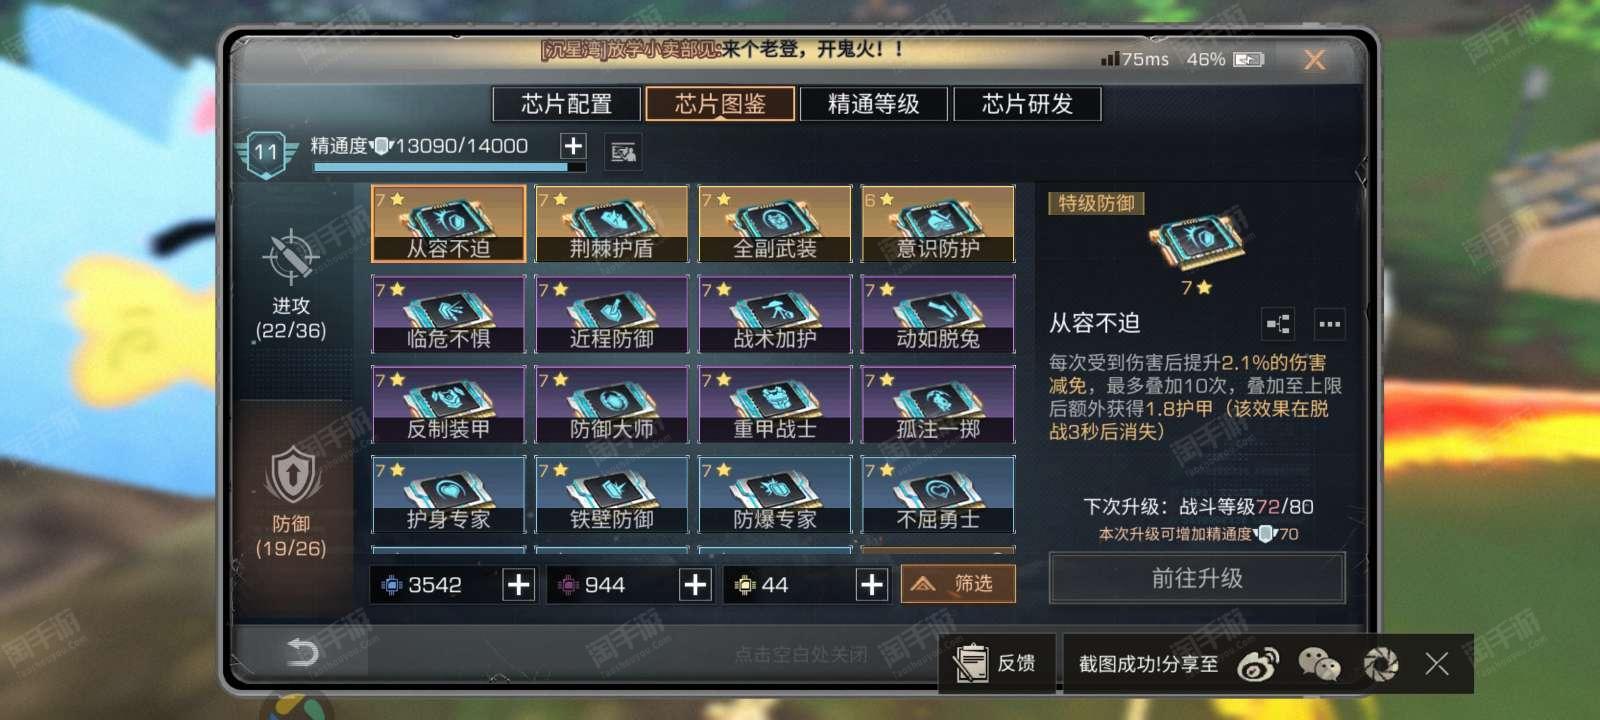
Task: Select the 进攻 attack category icon
Action: coord(290,257)
